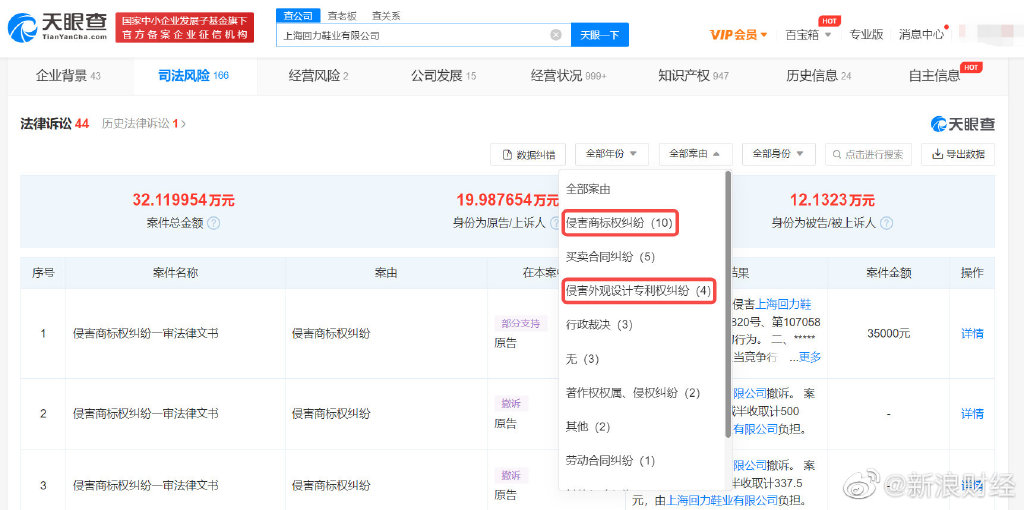This screenshot has width=1024, height=510.
Task: Open the 百宝箱 dropdown menu
Action: coord(808,35)
